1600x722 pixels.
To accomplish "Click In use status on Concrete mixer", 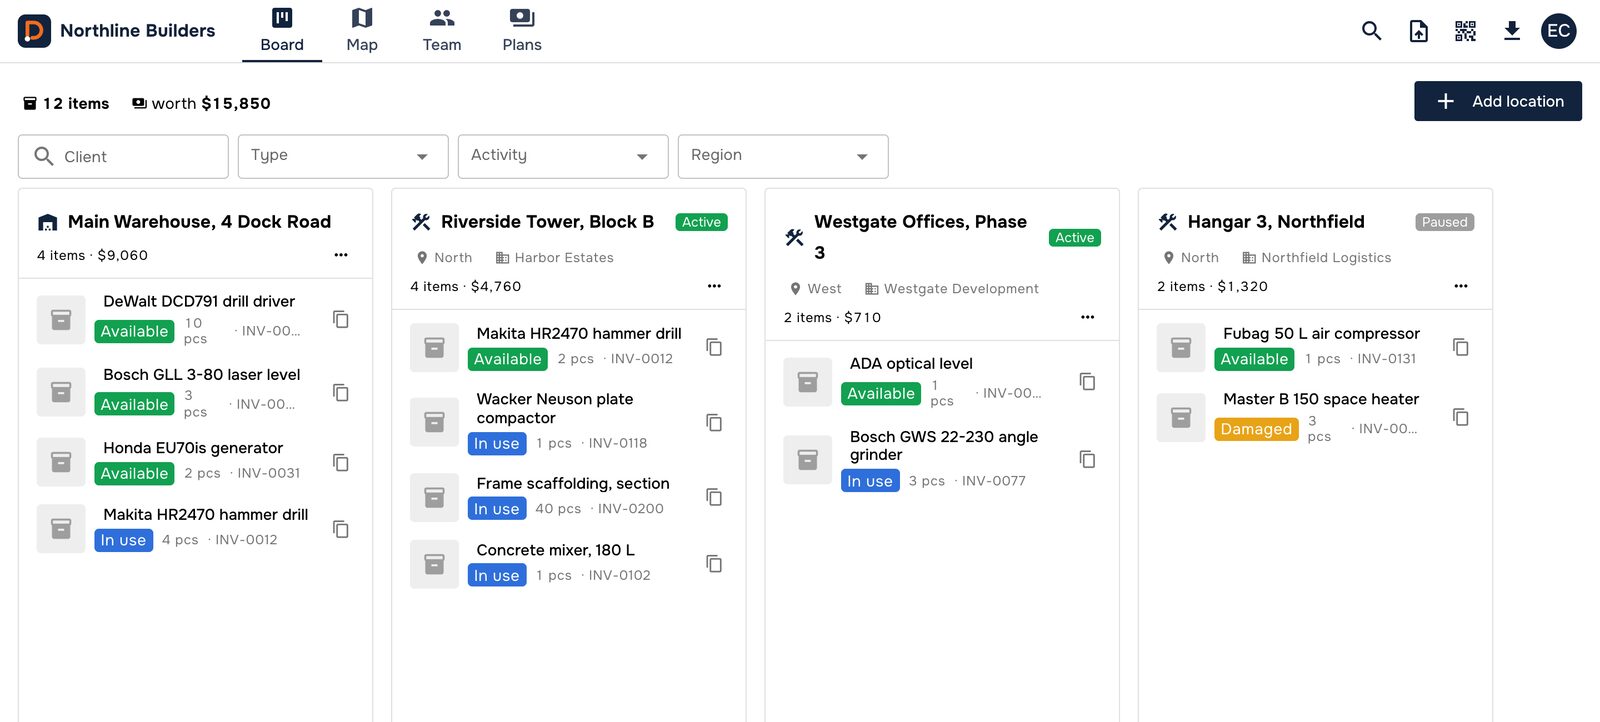I will (x=497, y=575).
